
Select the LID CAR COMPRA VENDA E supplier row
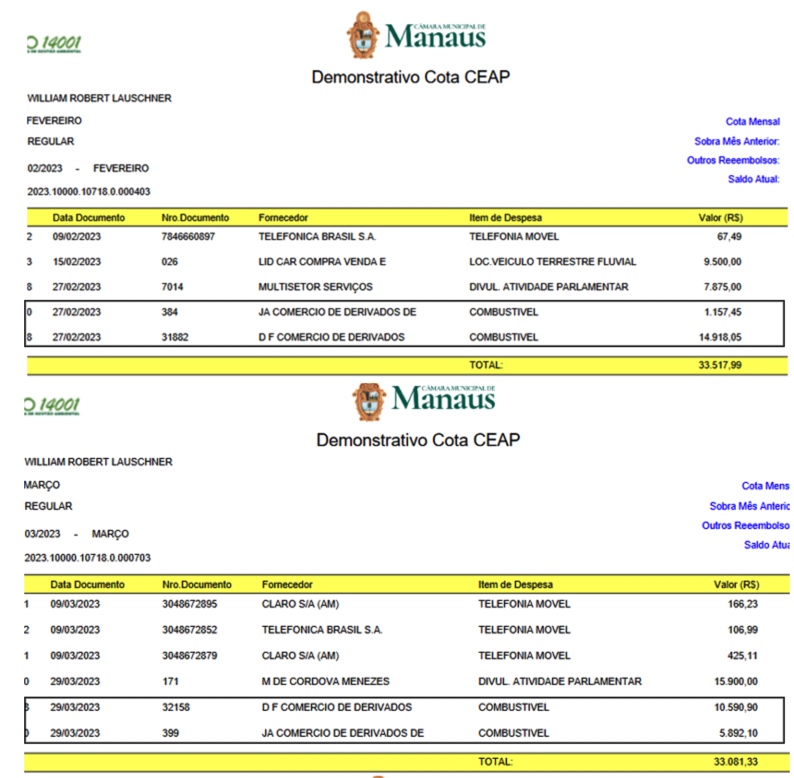(x=321, y=262)
